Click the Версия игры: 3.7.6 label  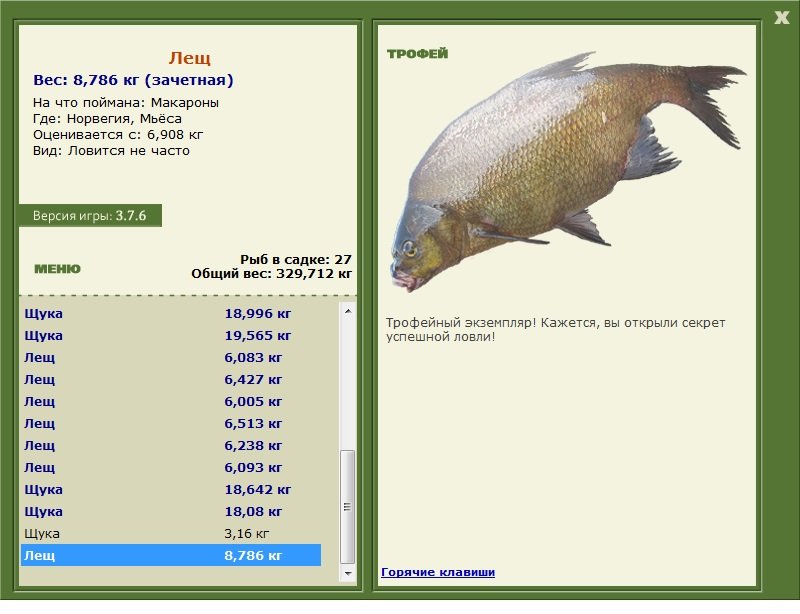tap(90, 215)
